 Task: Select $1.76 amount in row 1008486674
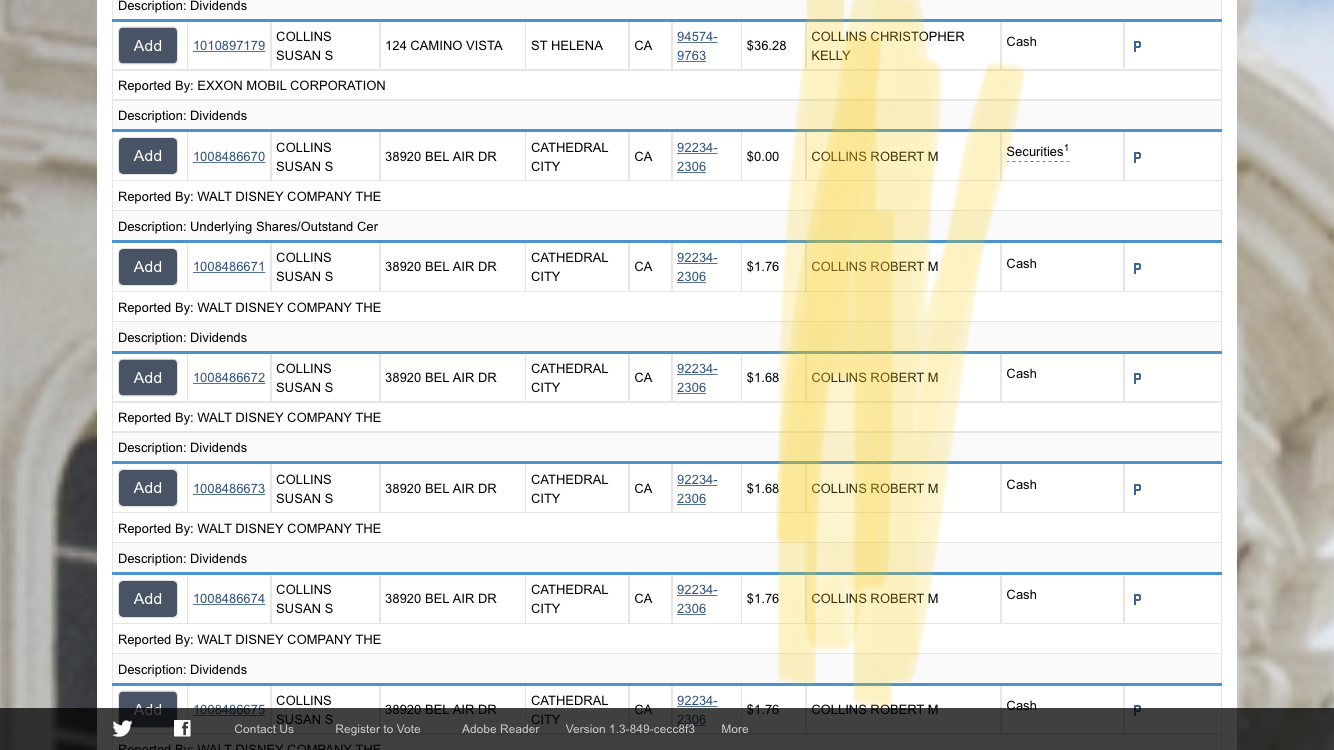[x=763, y=599]
